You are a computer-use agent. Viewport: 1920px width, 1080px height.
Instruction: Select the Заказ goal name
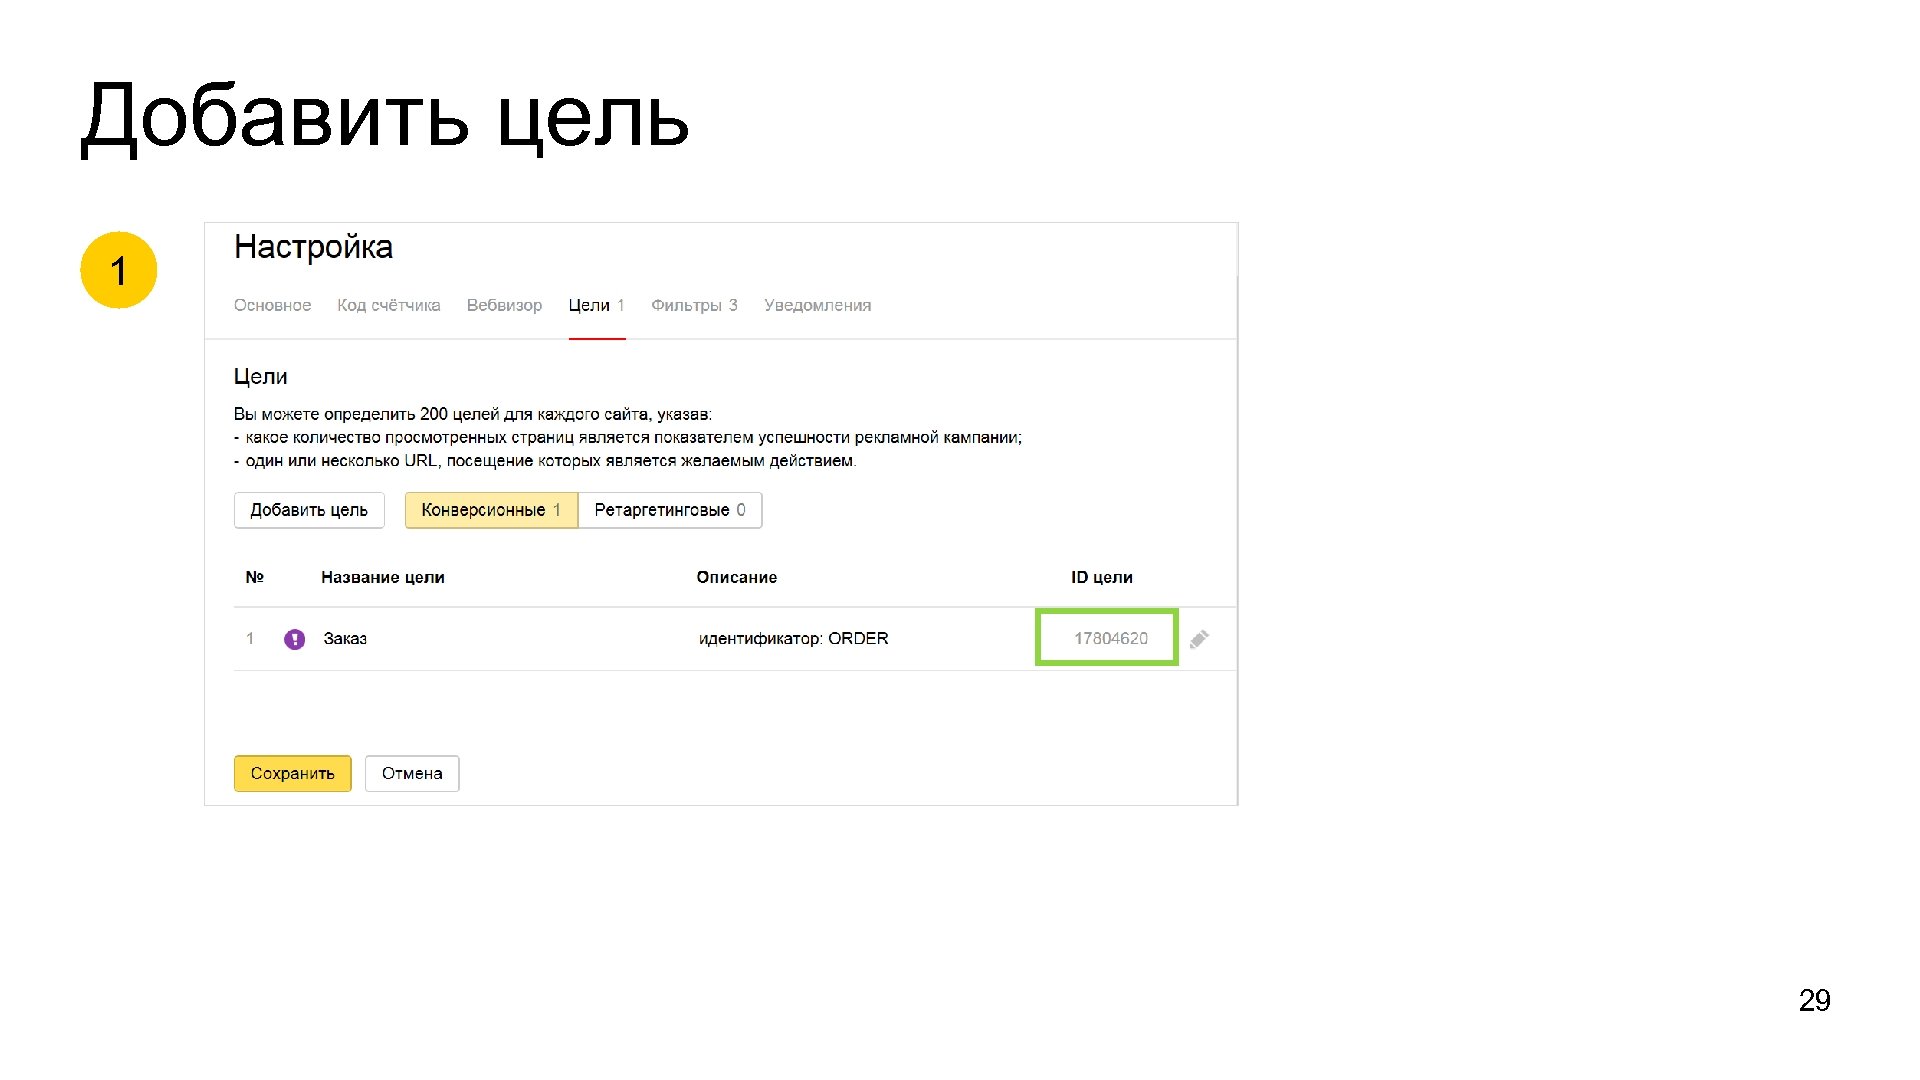[345, 638]
